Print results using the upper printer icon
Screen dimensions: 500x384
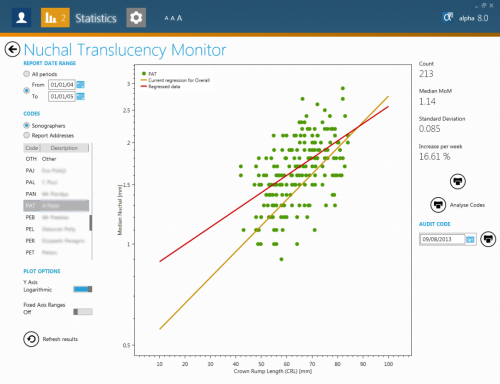(x=458, y=182)
